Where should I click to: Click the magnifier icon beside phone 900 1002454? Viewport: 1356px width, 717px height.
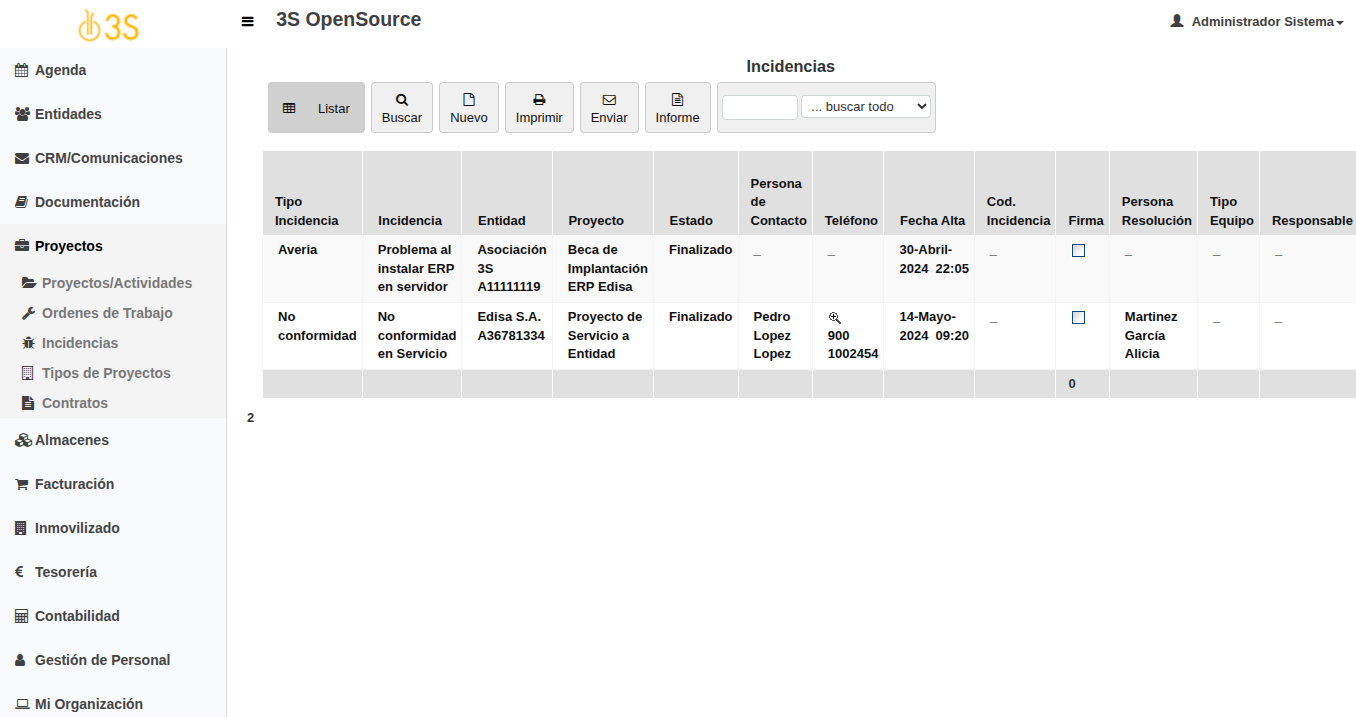(x=835, y=318)
